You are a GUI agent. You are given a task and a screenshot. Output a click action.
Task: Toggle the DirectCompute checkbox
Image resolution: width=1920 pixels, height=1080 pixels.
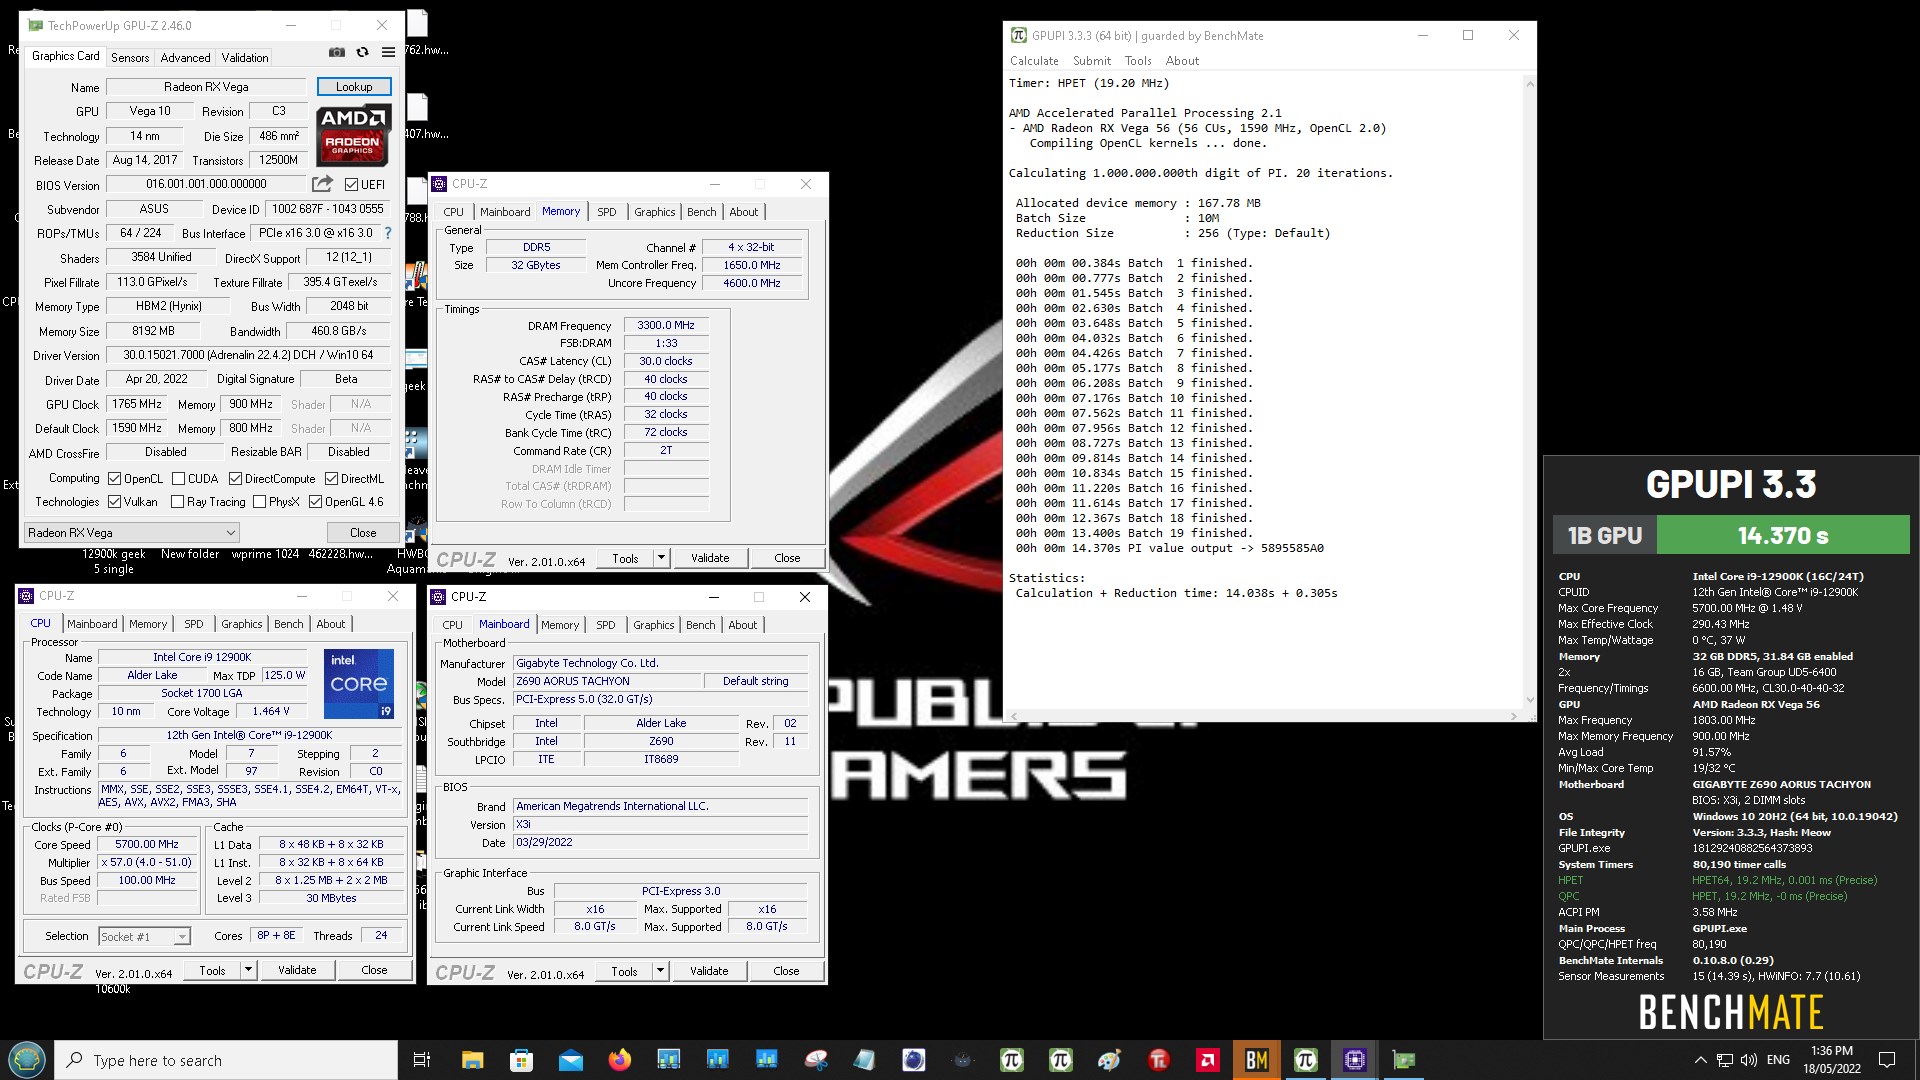click(235, 479)
